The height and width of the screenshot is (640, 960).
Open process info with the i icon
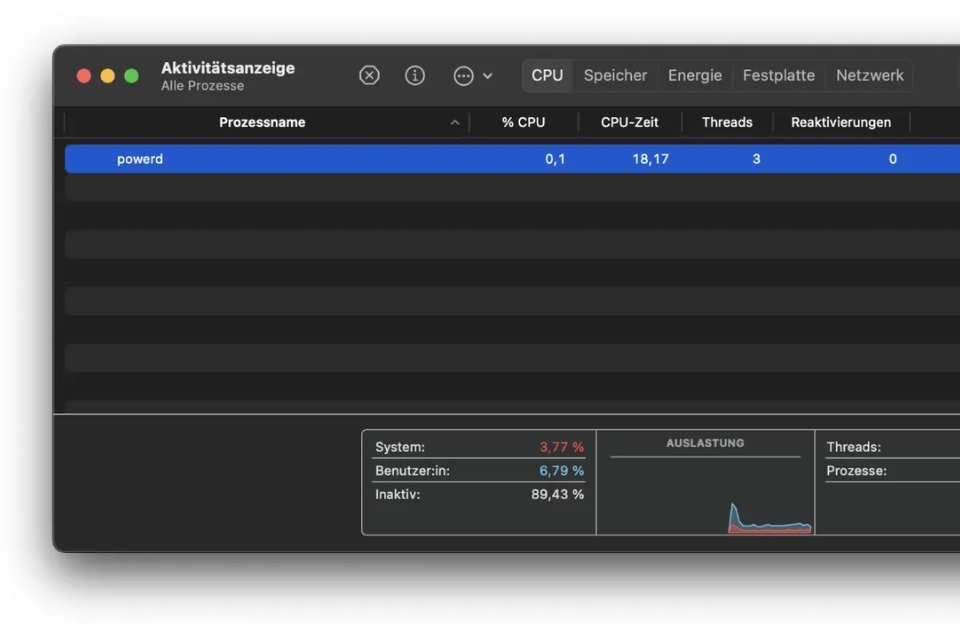(414, 75)
